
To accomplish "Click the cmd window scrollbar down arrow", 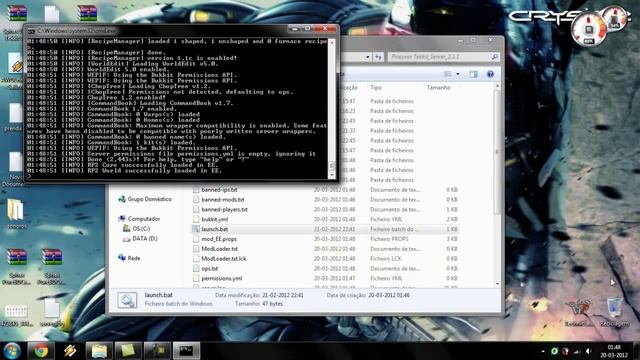I will pos(332,175).
